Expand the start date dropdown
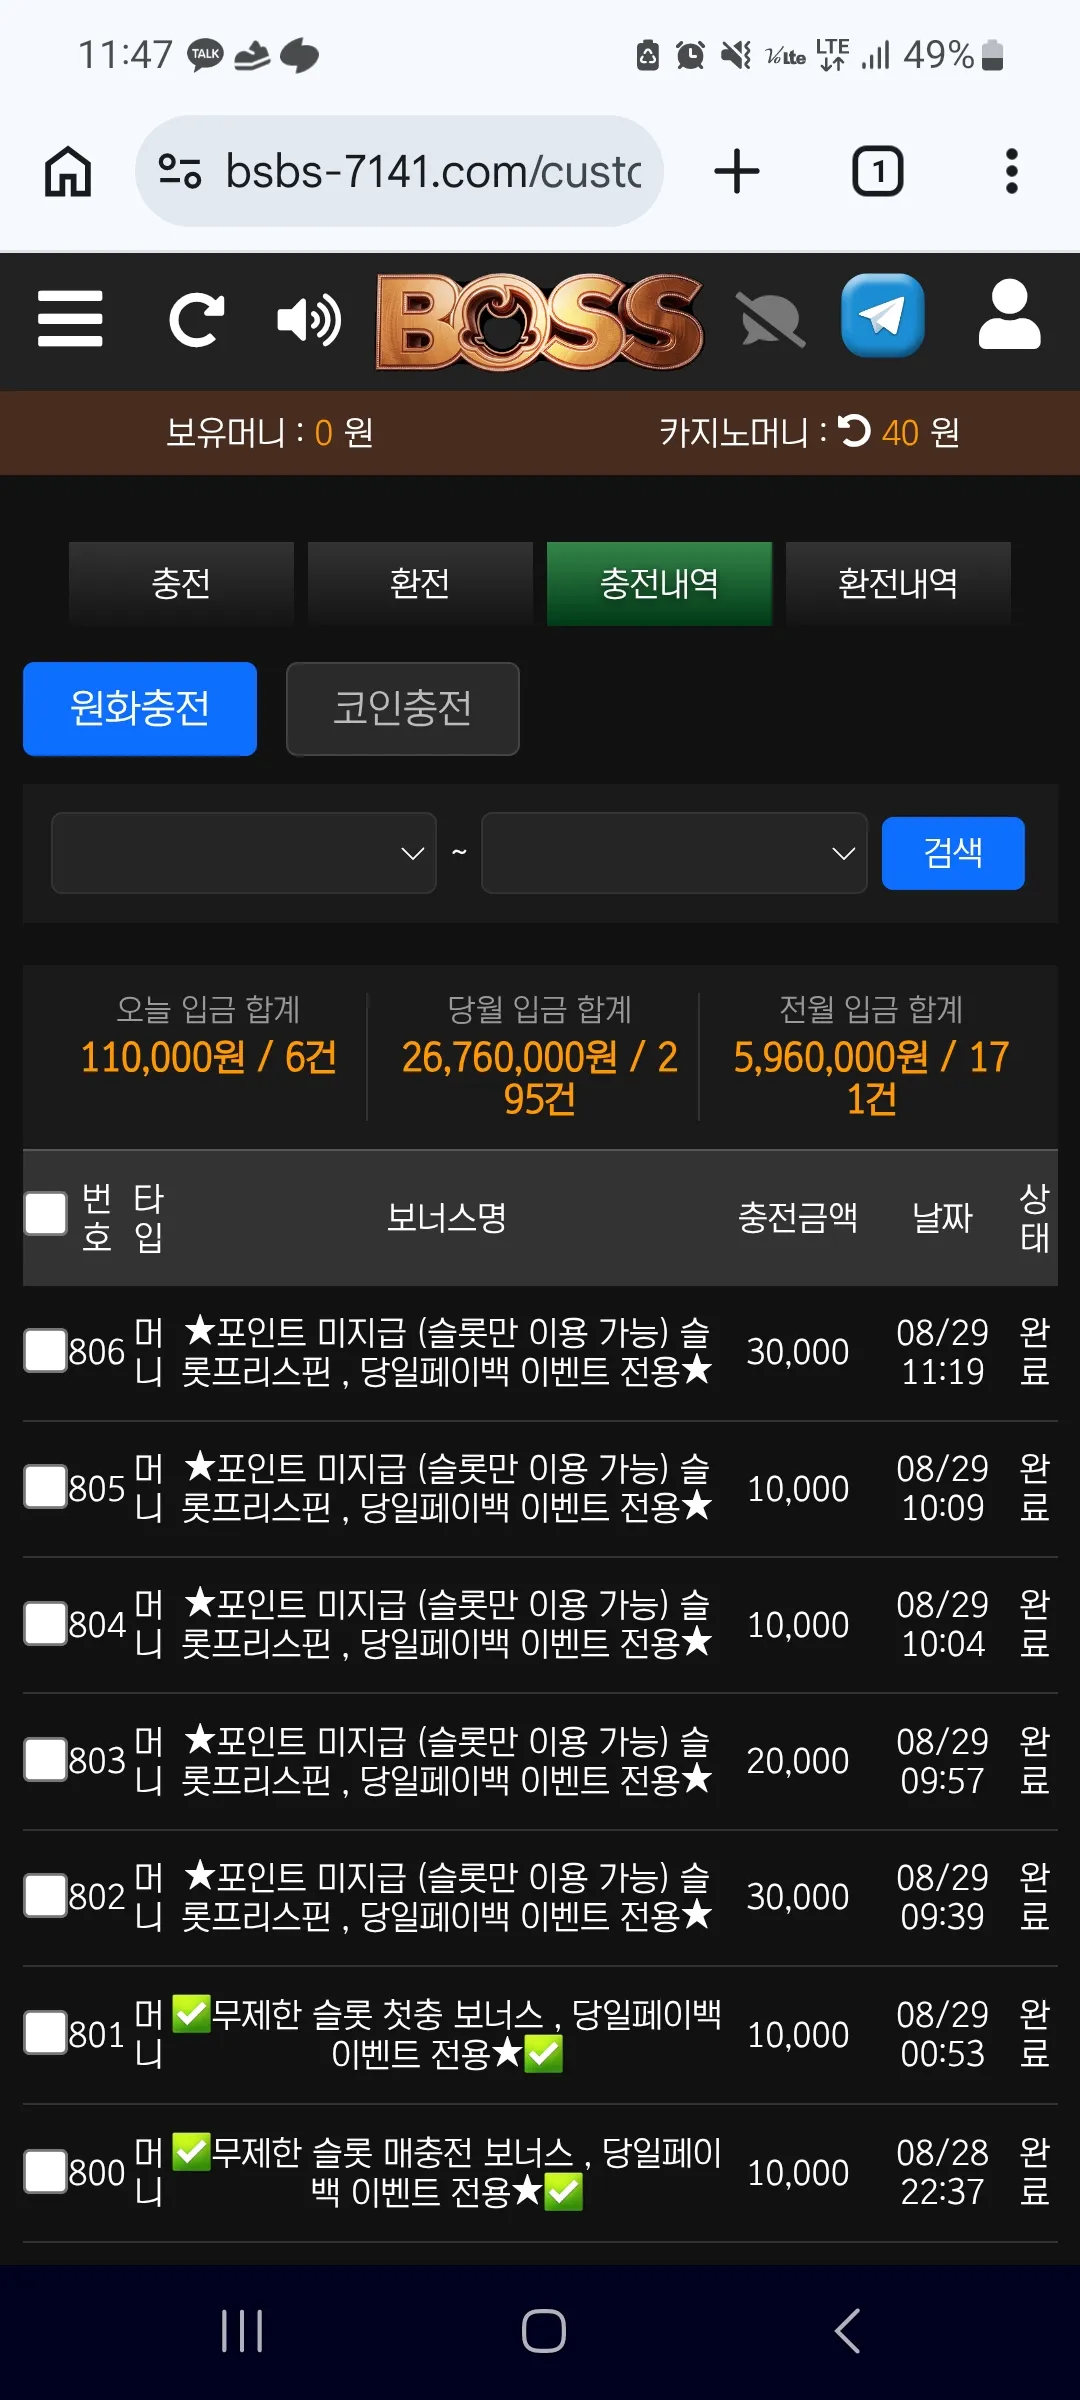This screenshot has width=1080, height=2400. point(244,853)
